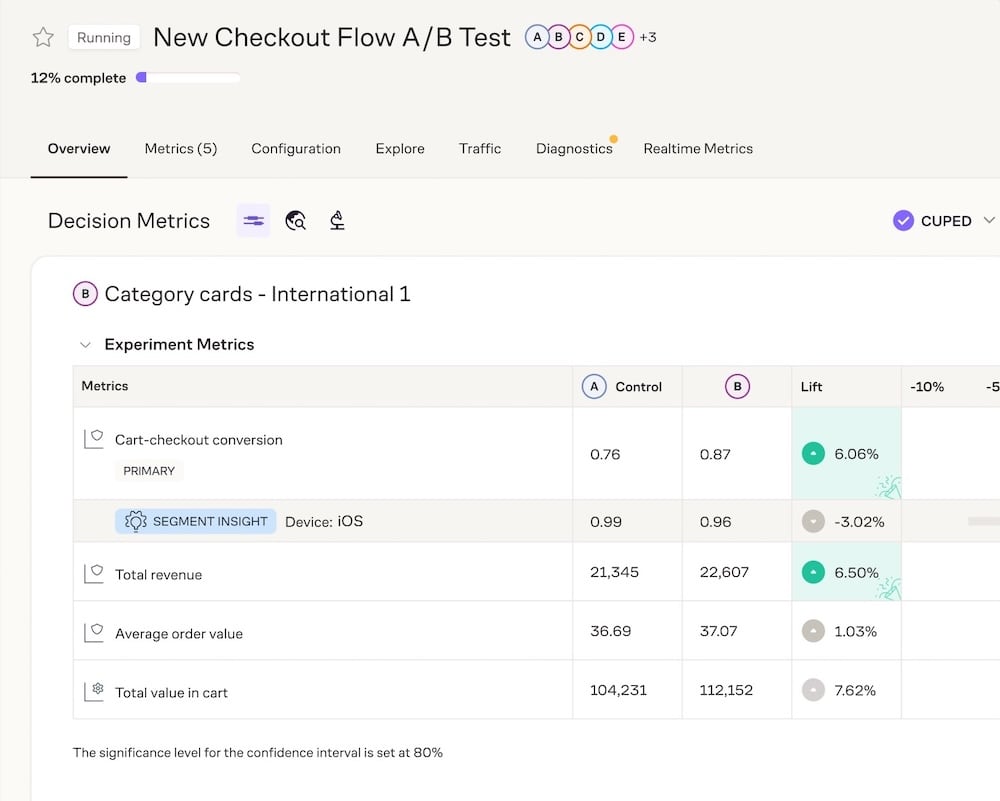Star the experiment as favorite
1000x801 pixels.
coord(43,38)
